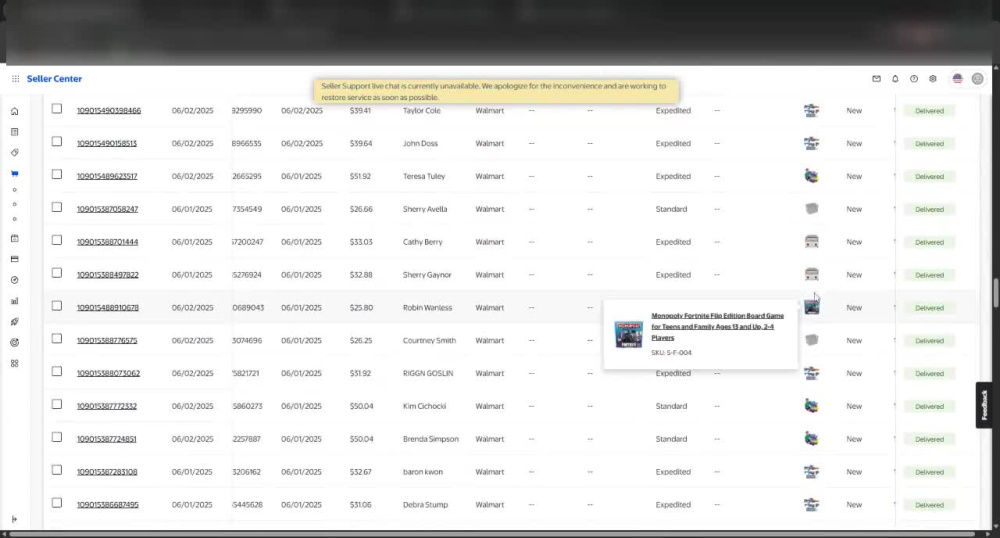This screenshot has width=1000, height=538.
Task: Open the mail inbox icon in header
Action: (876, 78)
